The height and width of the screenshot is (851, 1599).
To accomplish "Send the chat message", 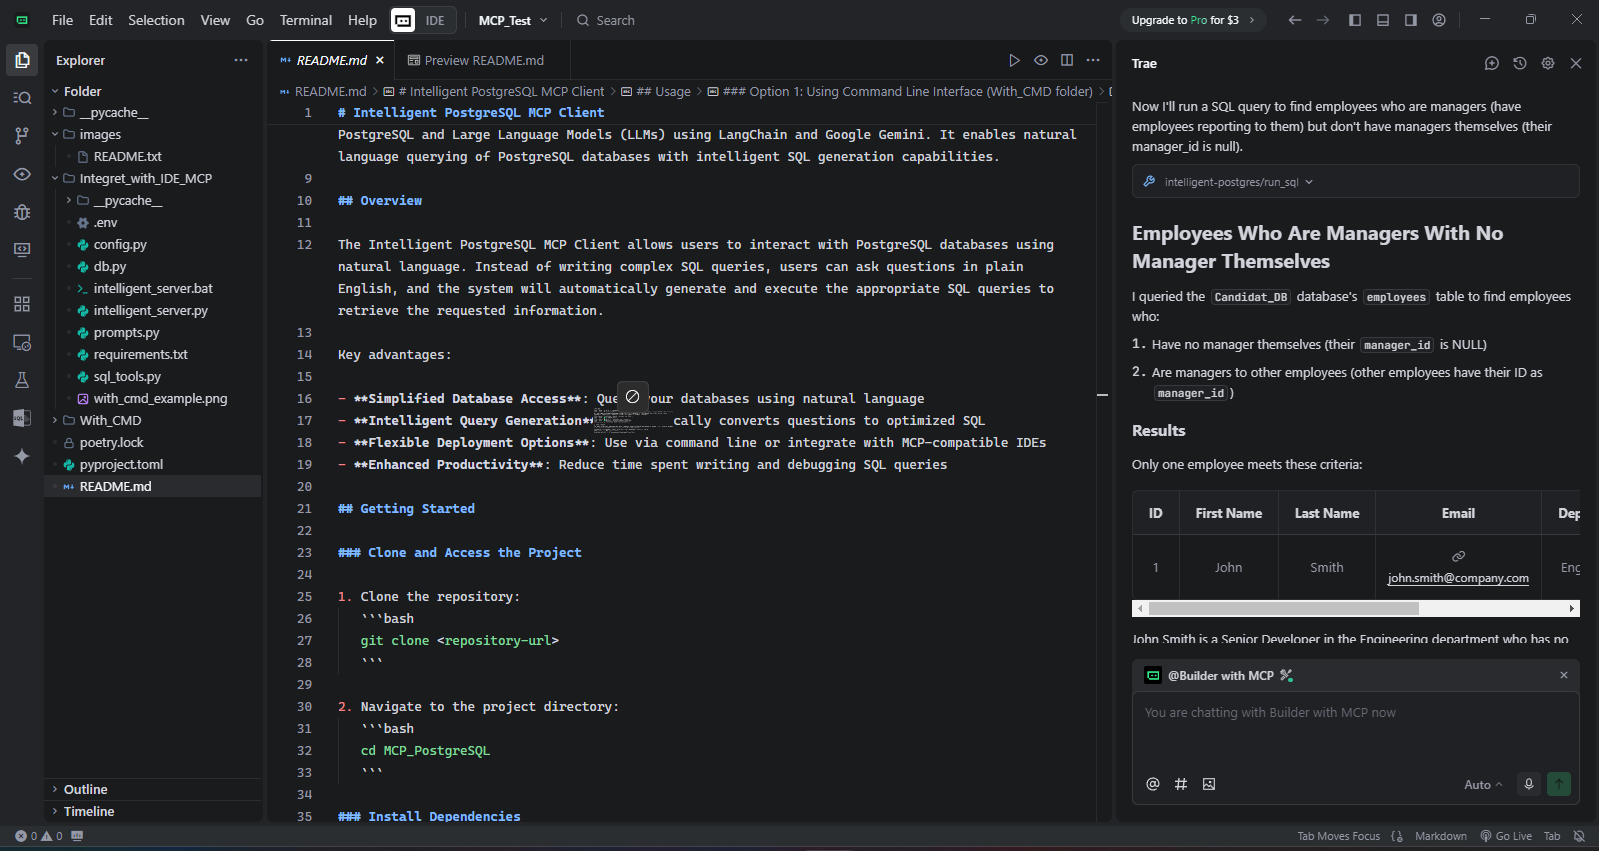I will coord(1559,784).
